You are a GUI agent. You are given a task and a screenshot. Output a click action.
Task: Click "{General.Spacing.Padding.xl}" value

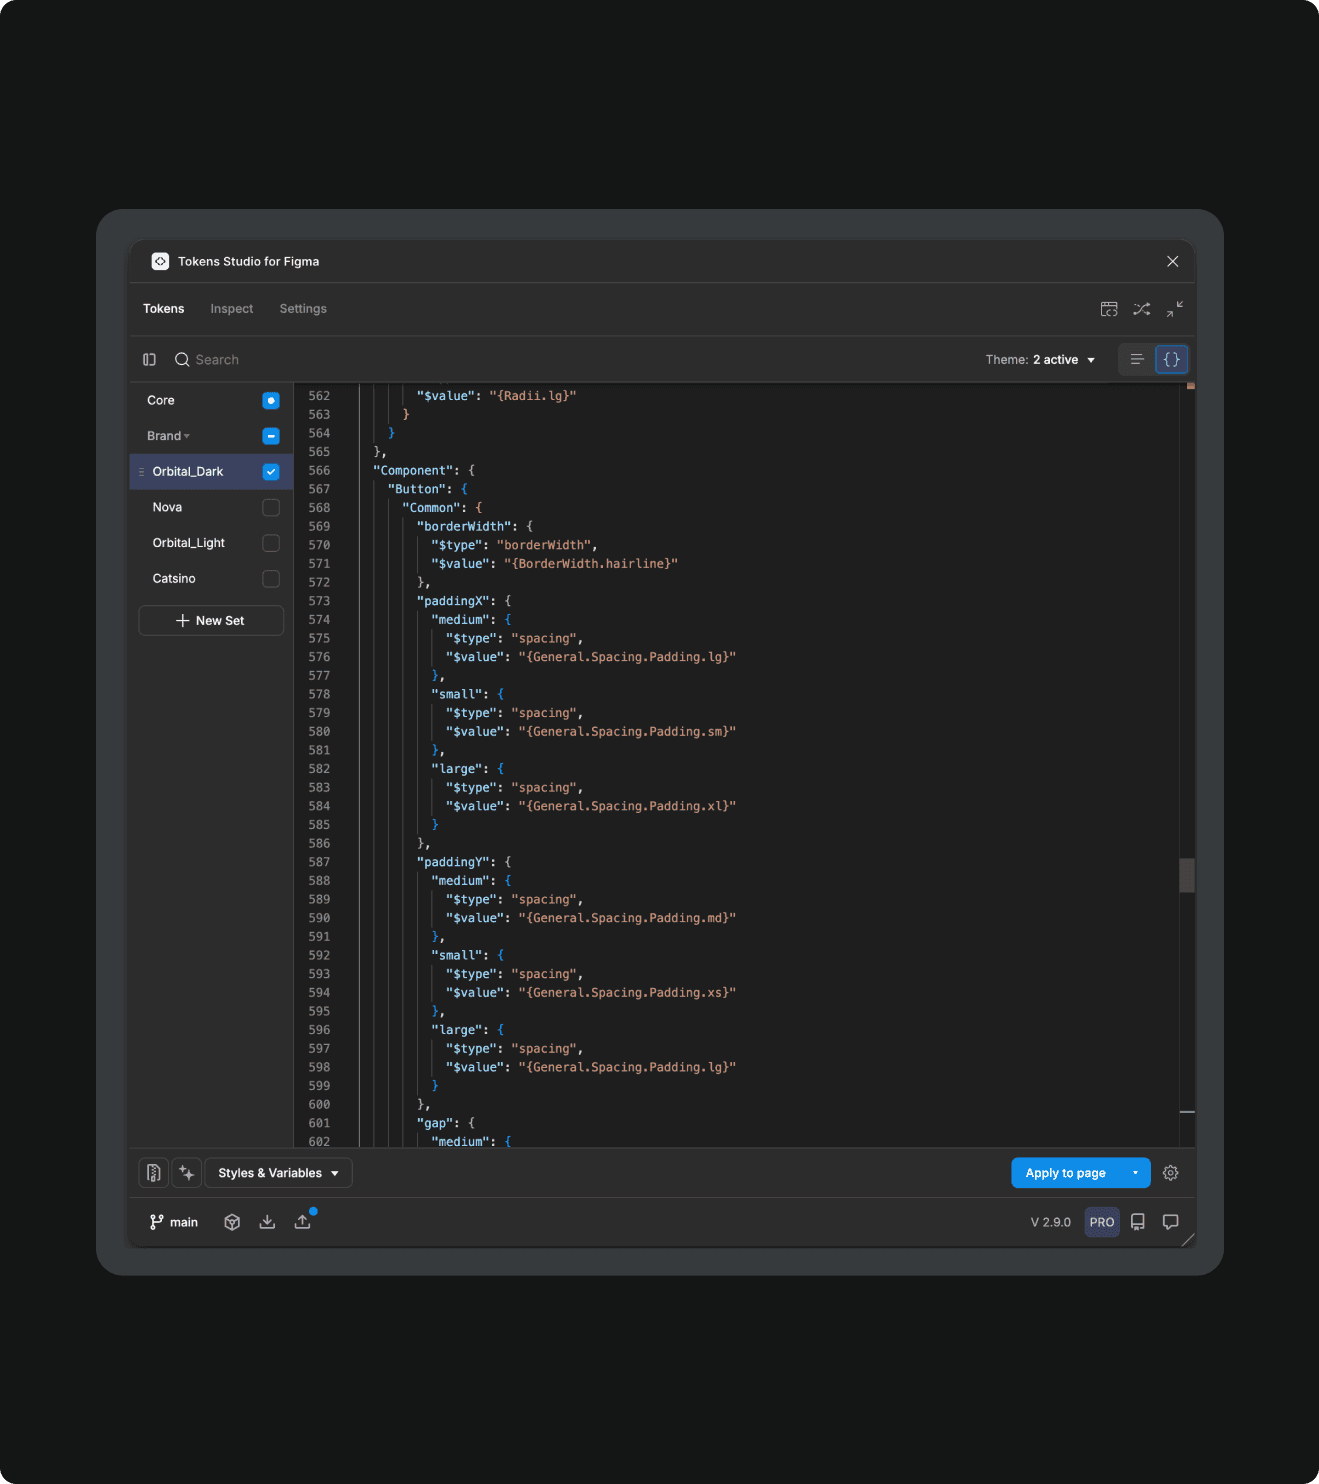point(627,806)
